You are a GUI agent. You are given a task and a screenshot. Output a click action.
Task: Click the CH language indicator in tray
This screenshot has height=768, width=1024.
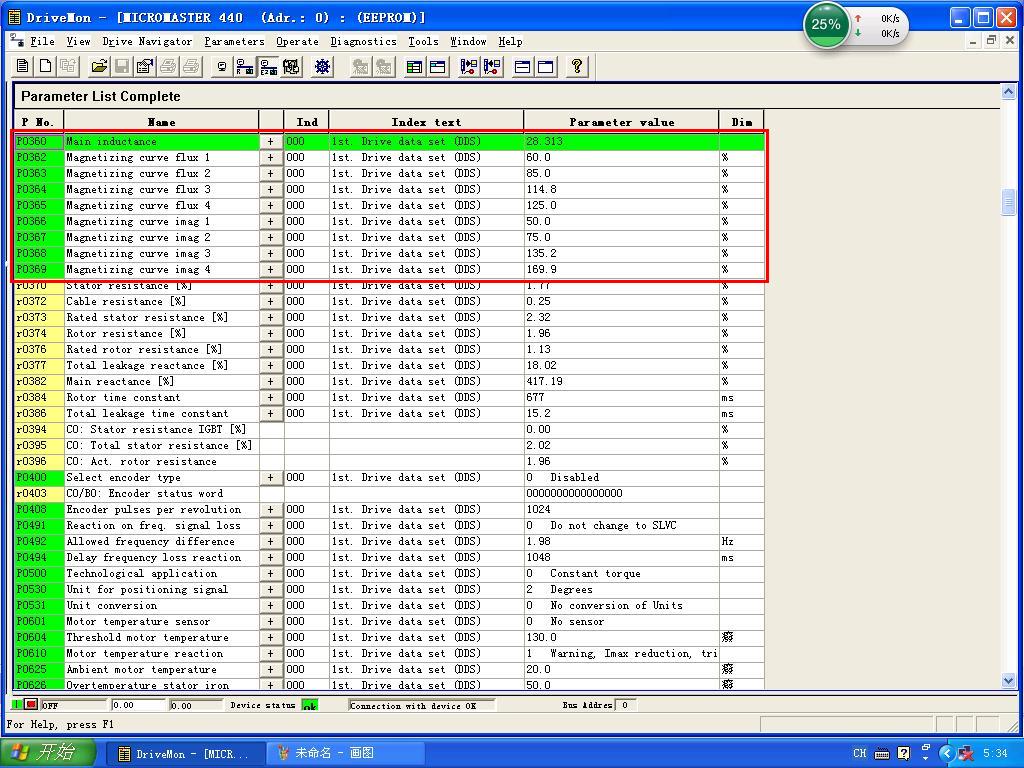(x=859, y=753)
